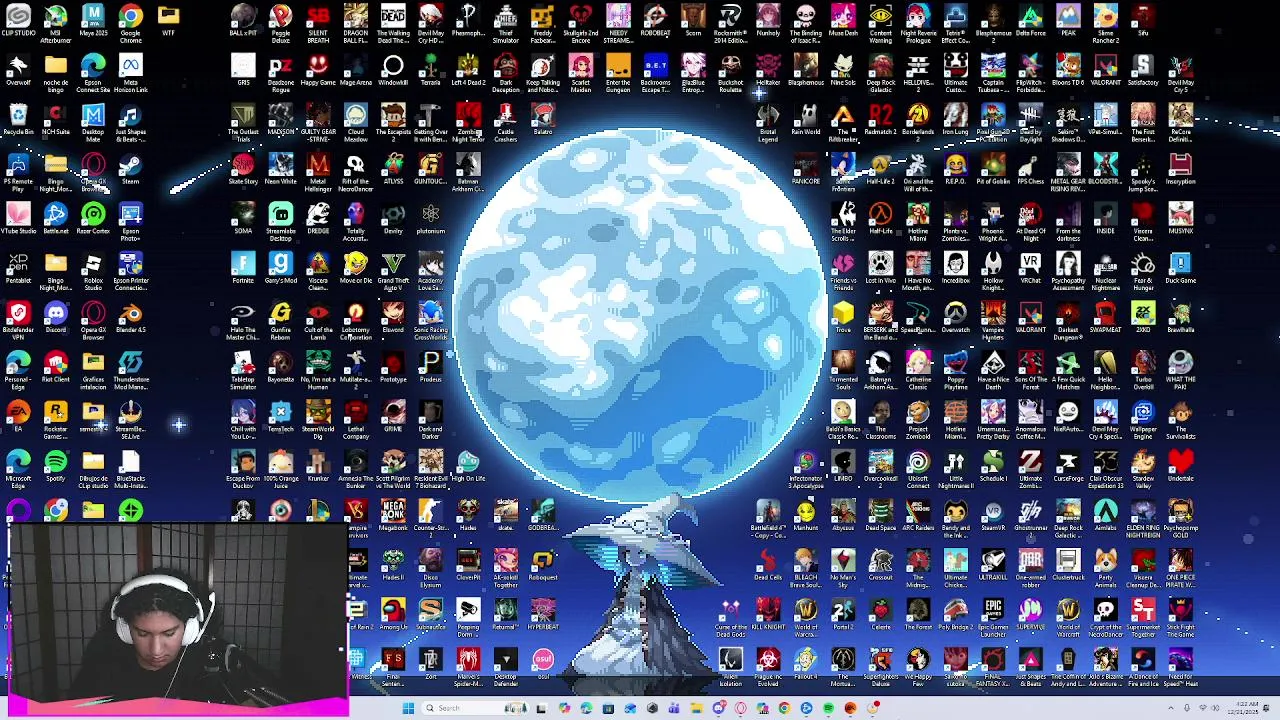Select the Castle Crashers icon
The width and height of the screenshot is (1280, 720).
[506, 123]
